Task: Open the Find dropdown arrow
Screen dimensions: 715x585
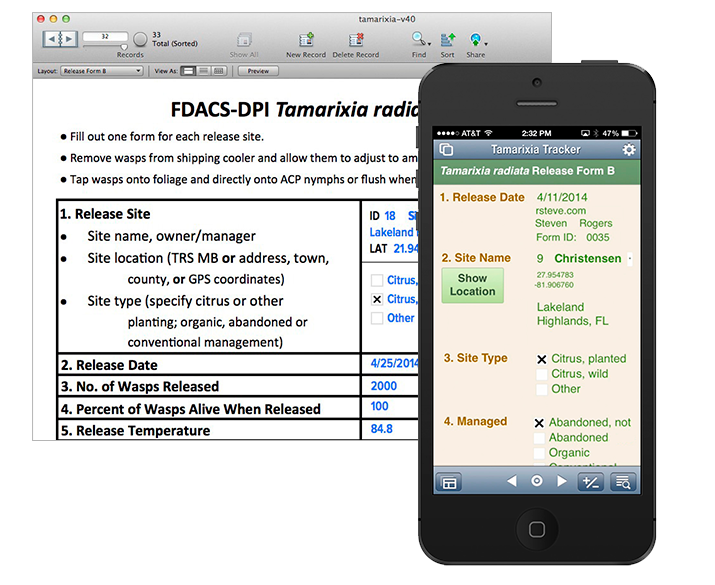Action: click(x=429, y=44)
